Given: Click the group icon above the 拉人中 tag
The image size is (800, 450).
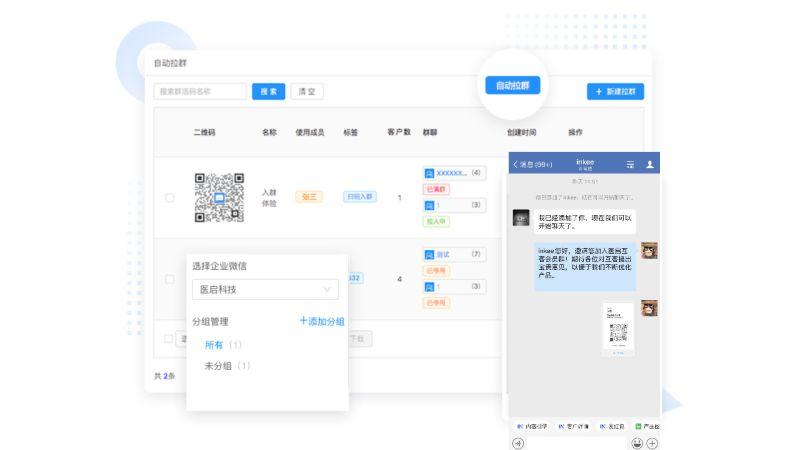Looking at the screenshot, I should tap(429, 205).
